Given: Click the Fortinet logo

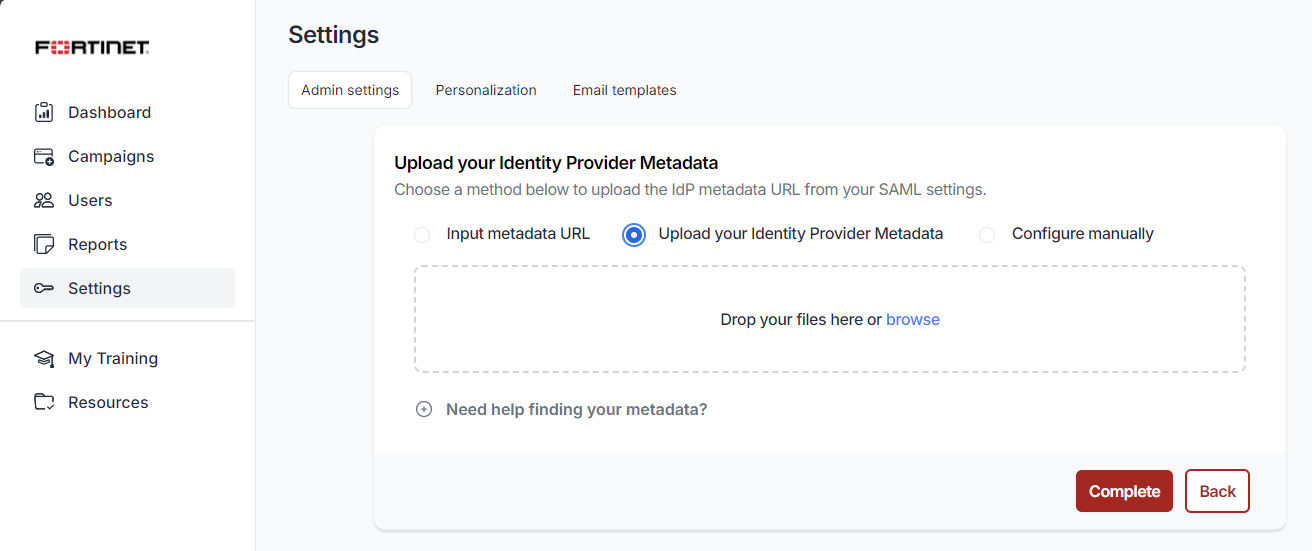Looking at the screenshot, I should click(x=92, y=47).
